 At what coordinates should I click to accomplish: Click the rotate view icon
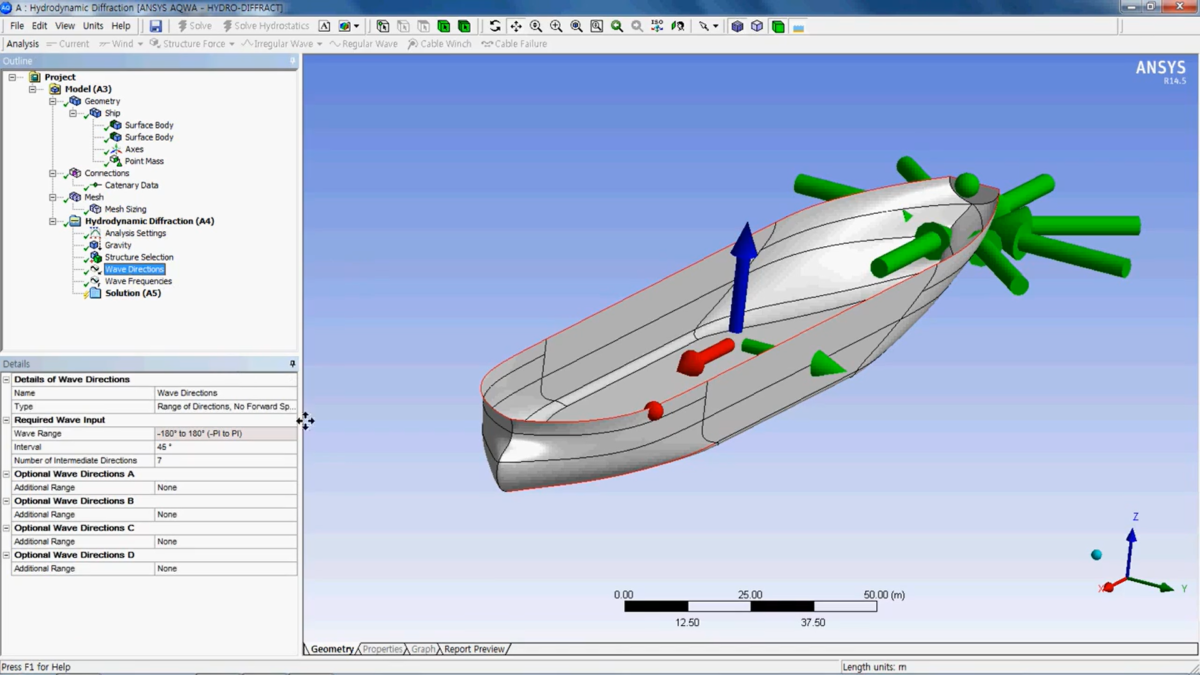495,26
